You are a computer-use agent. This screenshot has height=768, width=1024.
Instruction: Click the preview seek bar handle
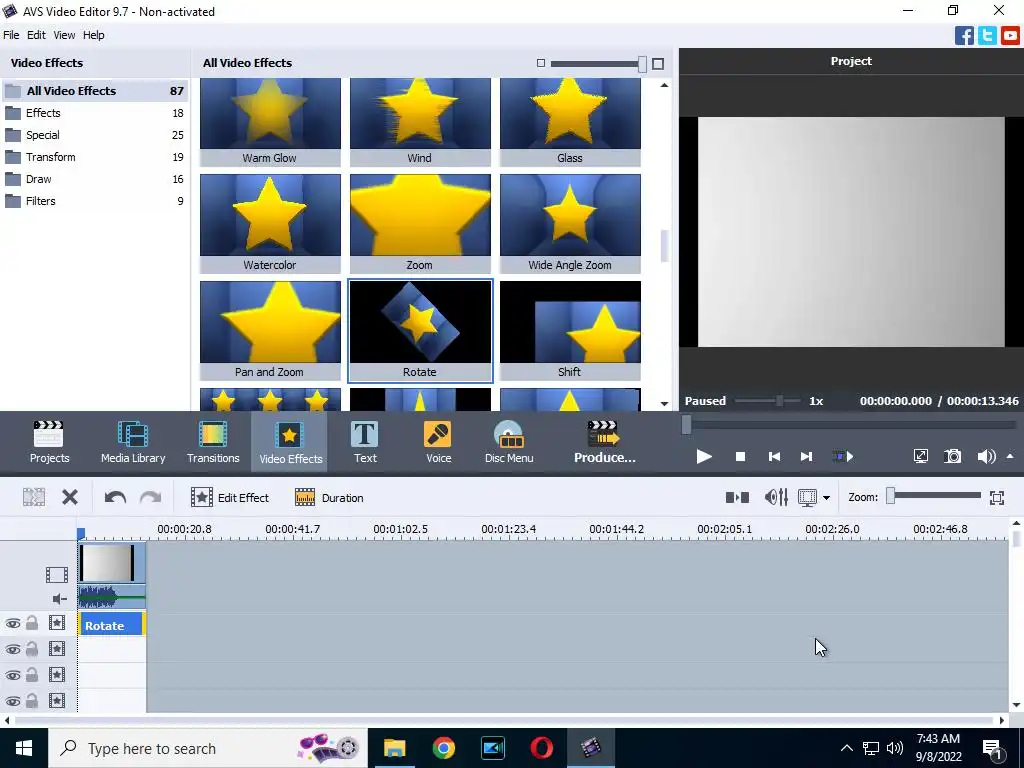pos(686,424)
